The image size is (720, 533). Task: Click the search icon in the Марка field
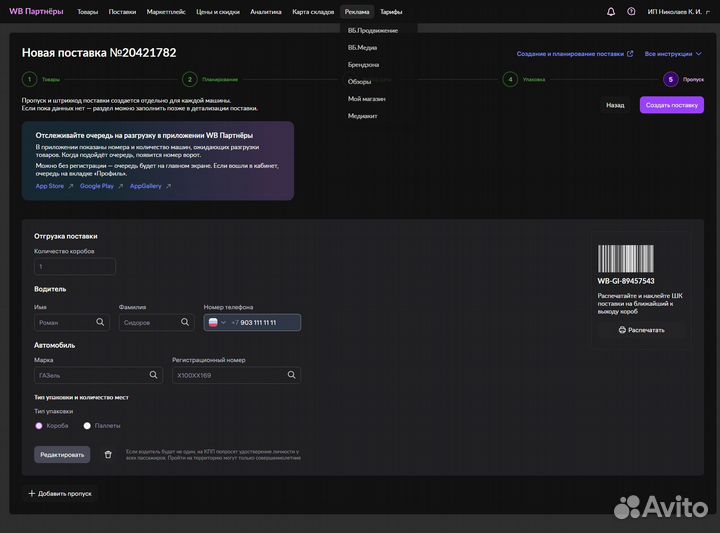coord(154,375)
